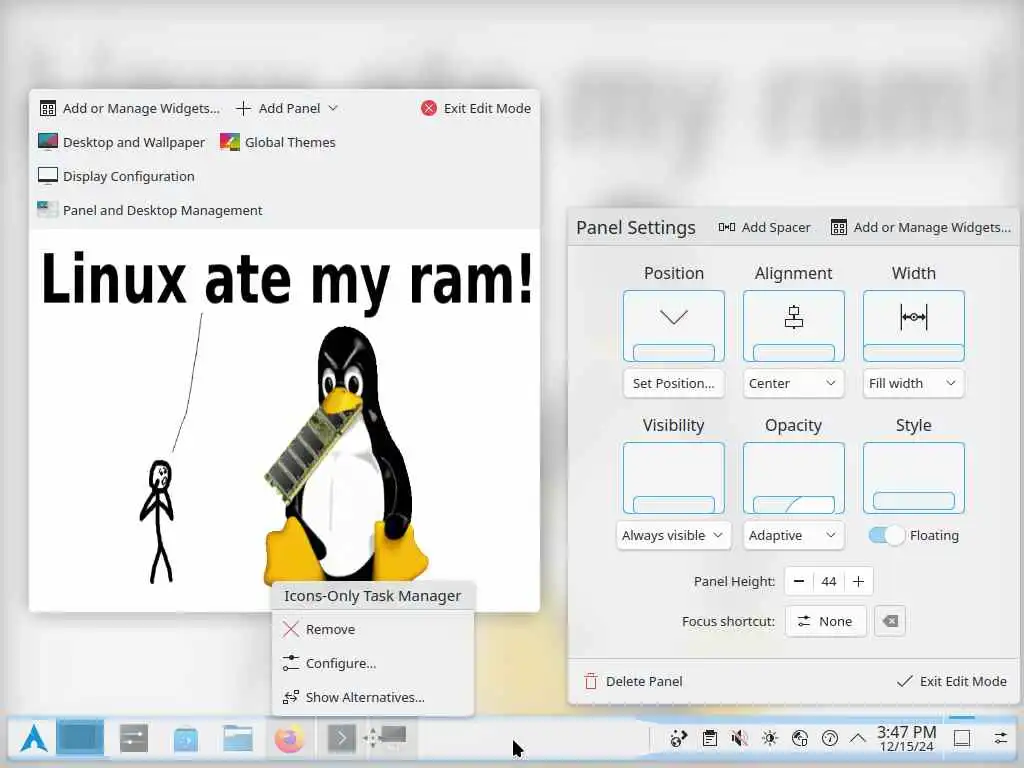Screen dimensions: 1024x768
Task: Click Exit Edit Mode with the checkmark
Action: coord(952,681)
